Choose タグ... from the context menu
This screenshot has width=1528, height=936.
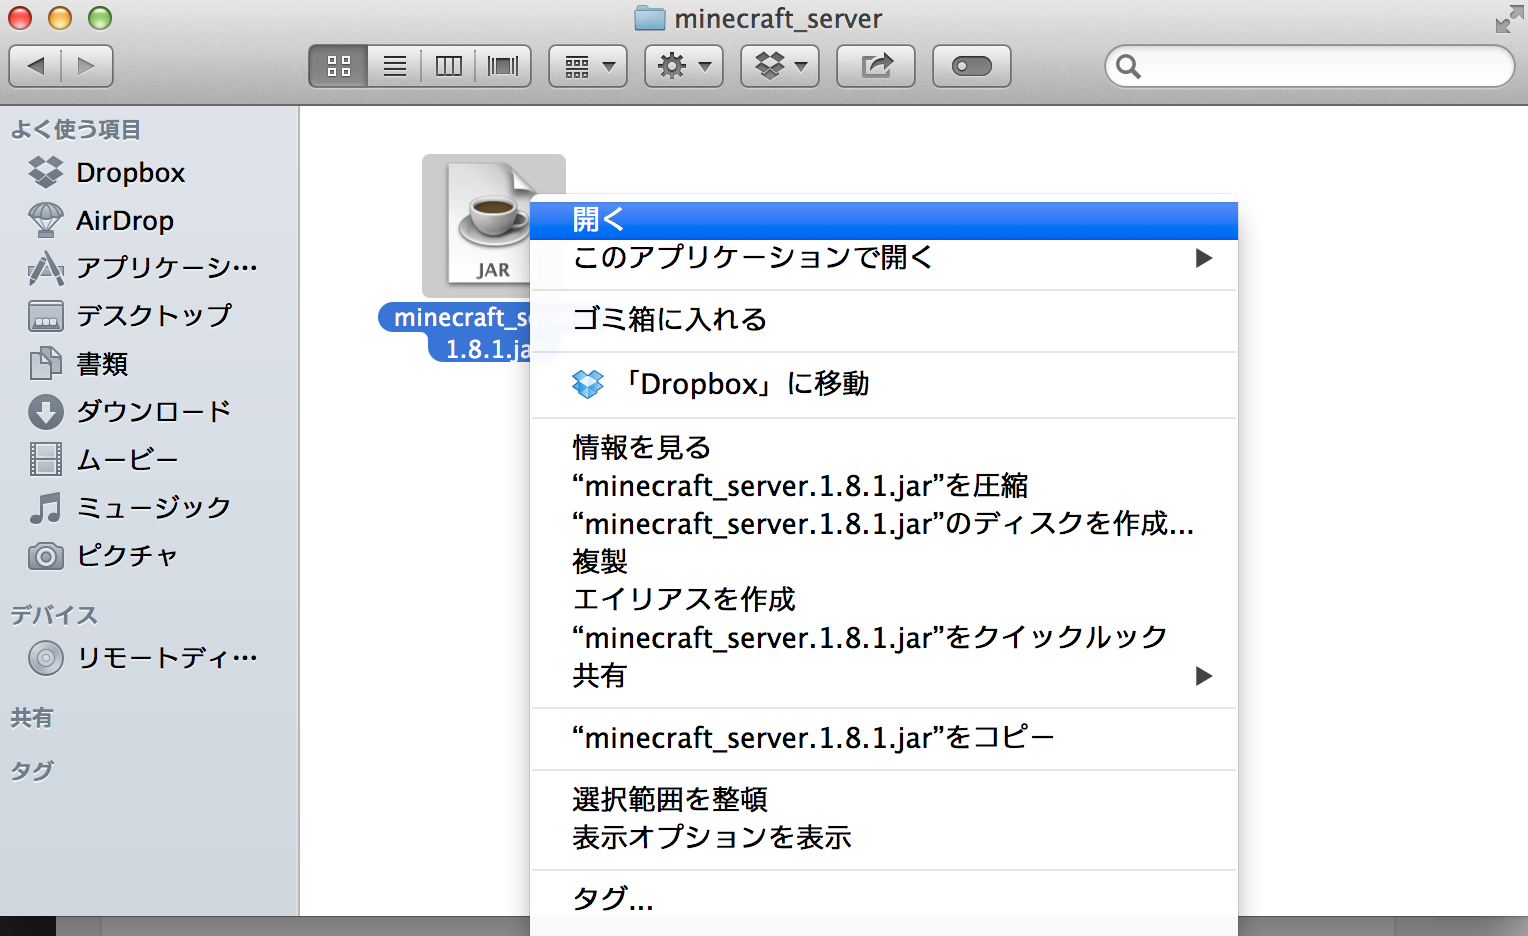tap(884, 899)
